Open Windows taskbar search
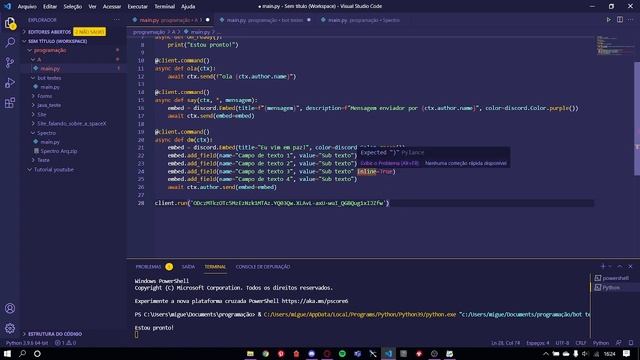This screenshot has width=640, height=360. [22, 353]
